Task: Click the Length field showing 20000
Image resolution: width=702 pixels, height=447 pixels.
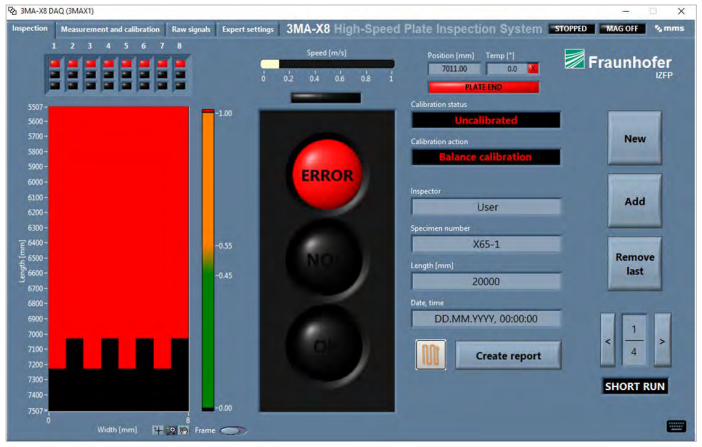Action: pos(486,281)
